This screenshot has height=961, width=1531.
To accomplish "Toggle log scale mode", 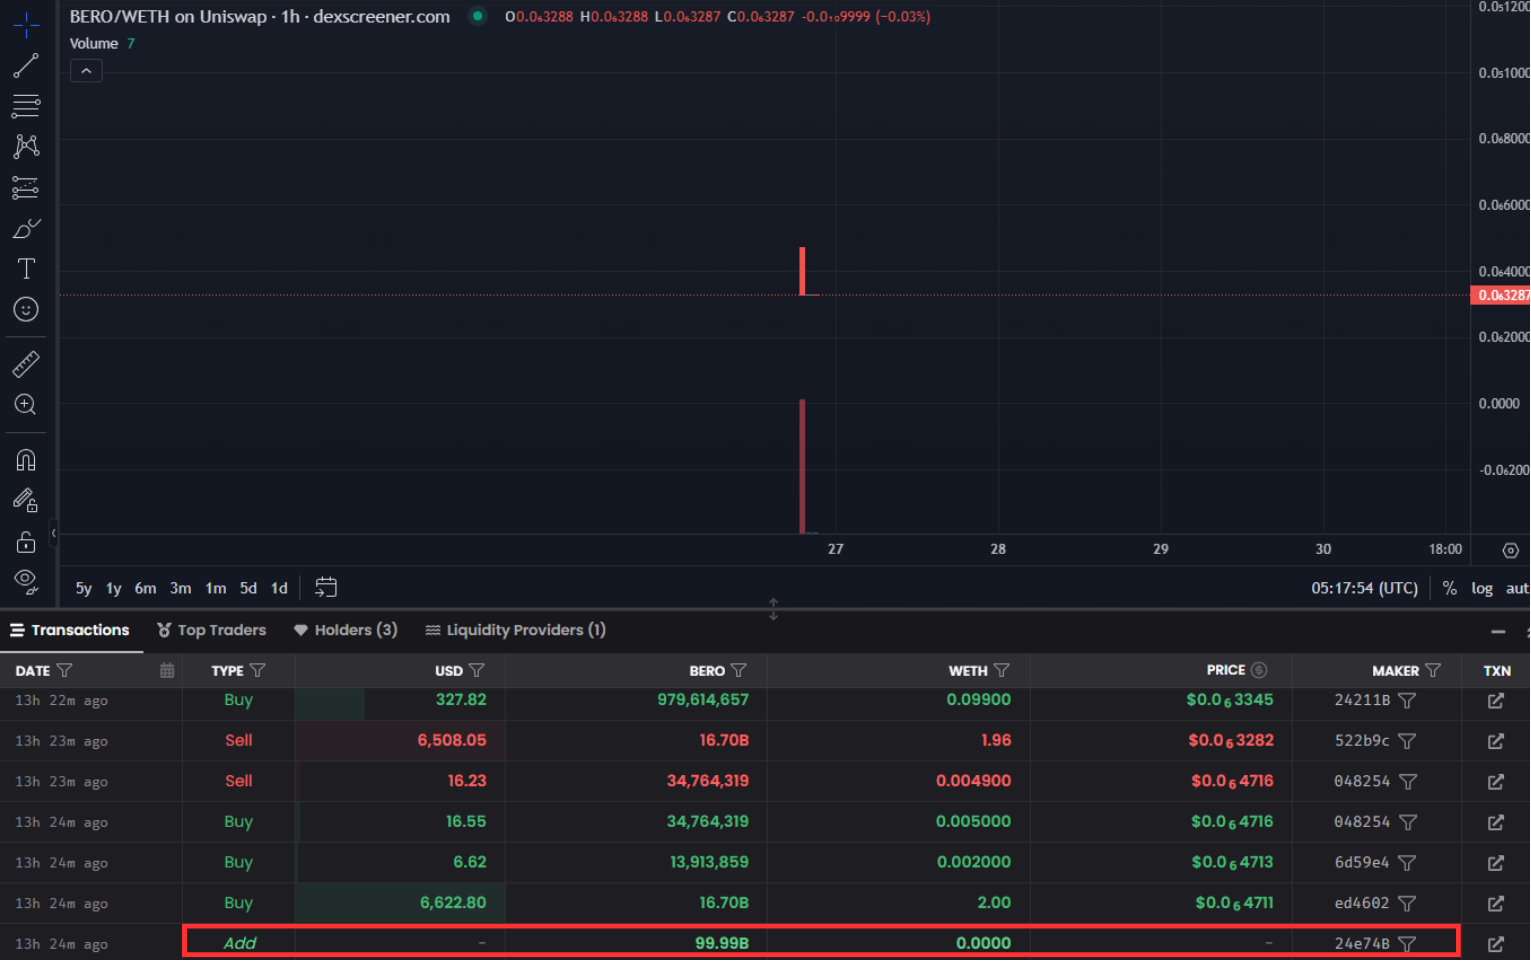I will 1482,588.
